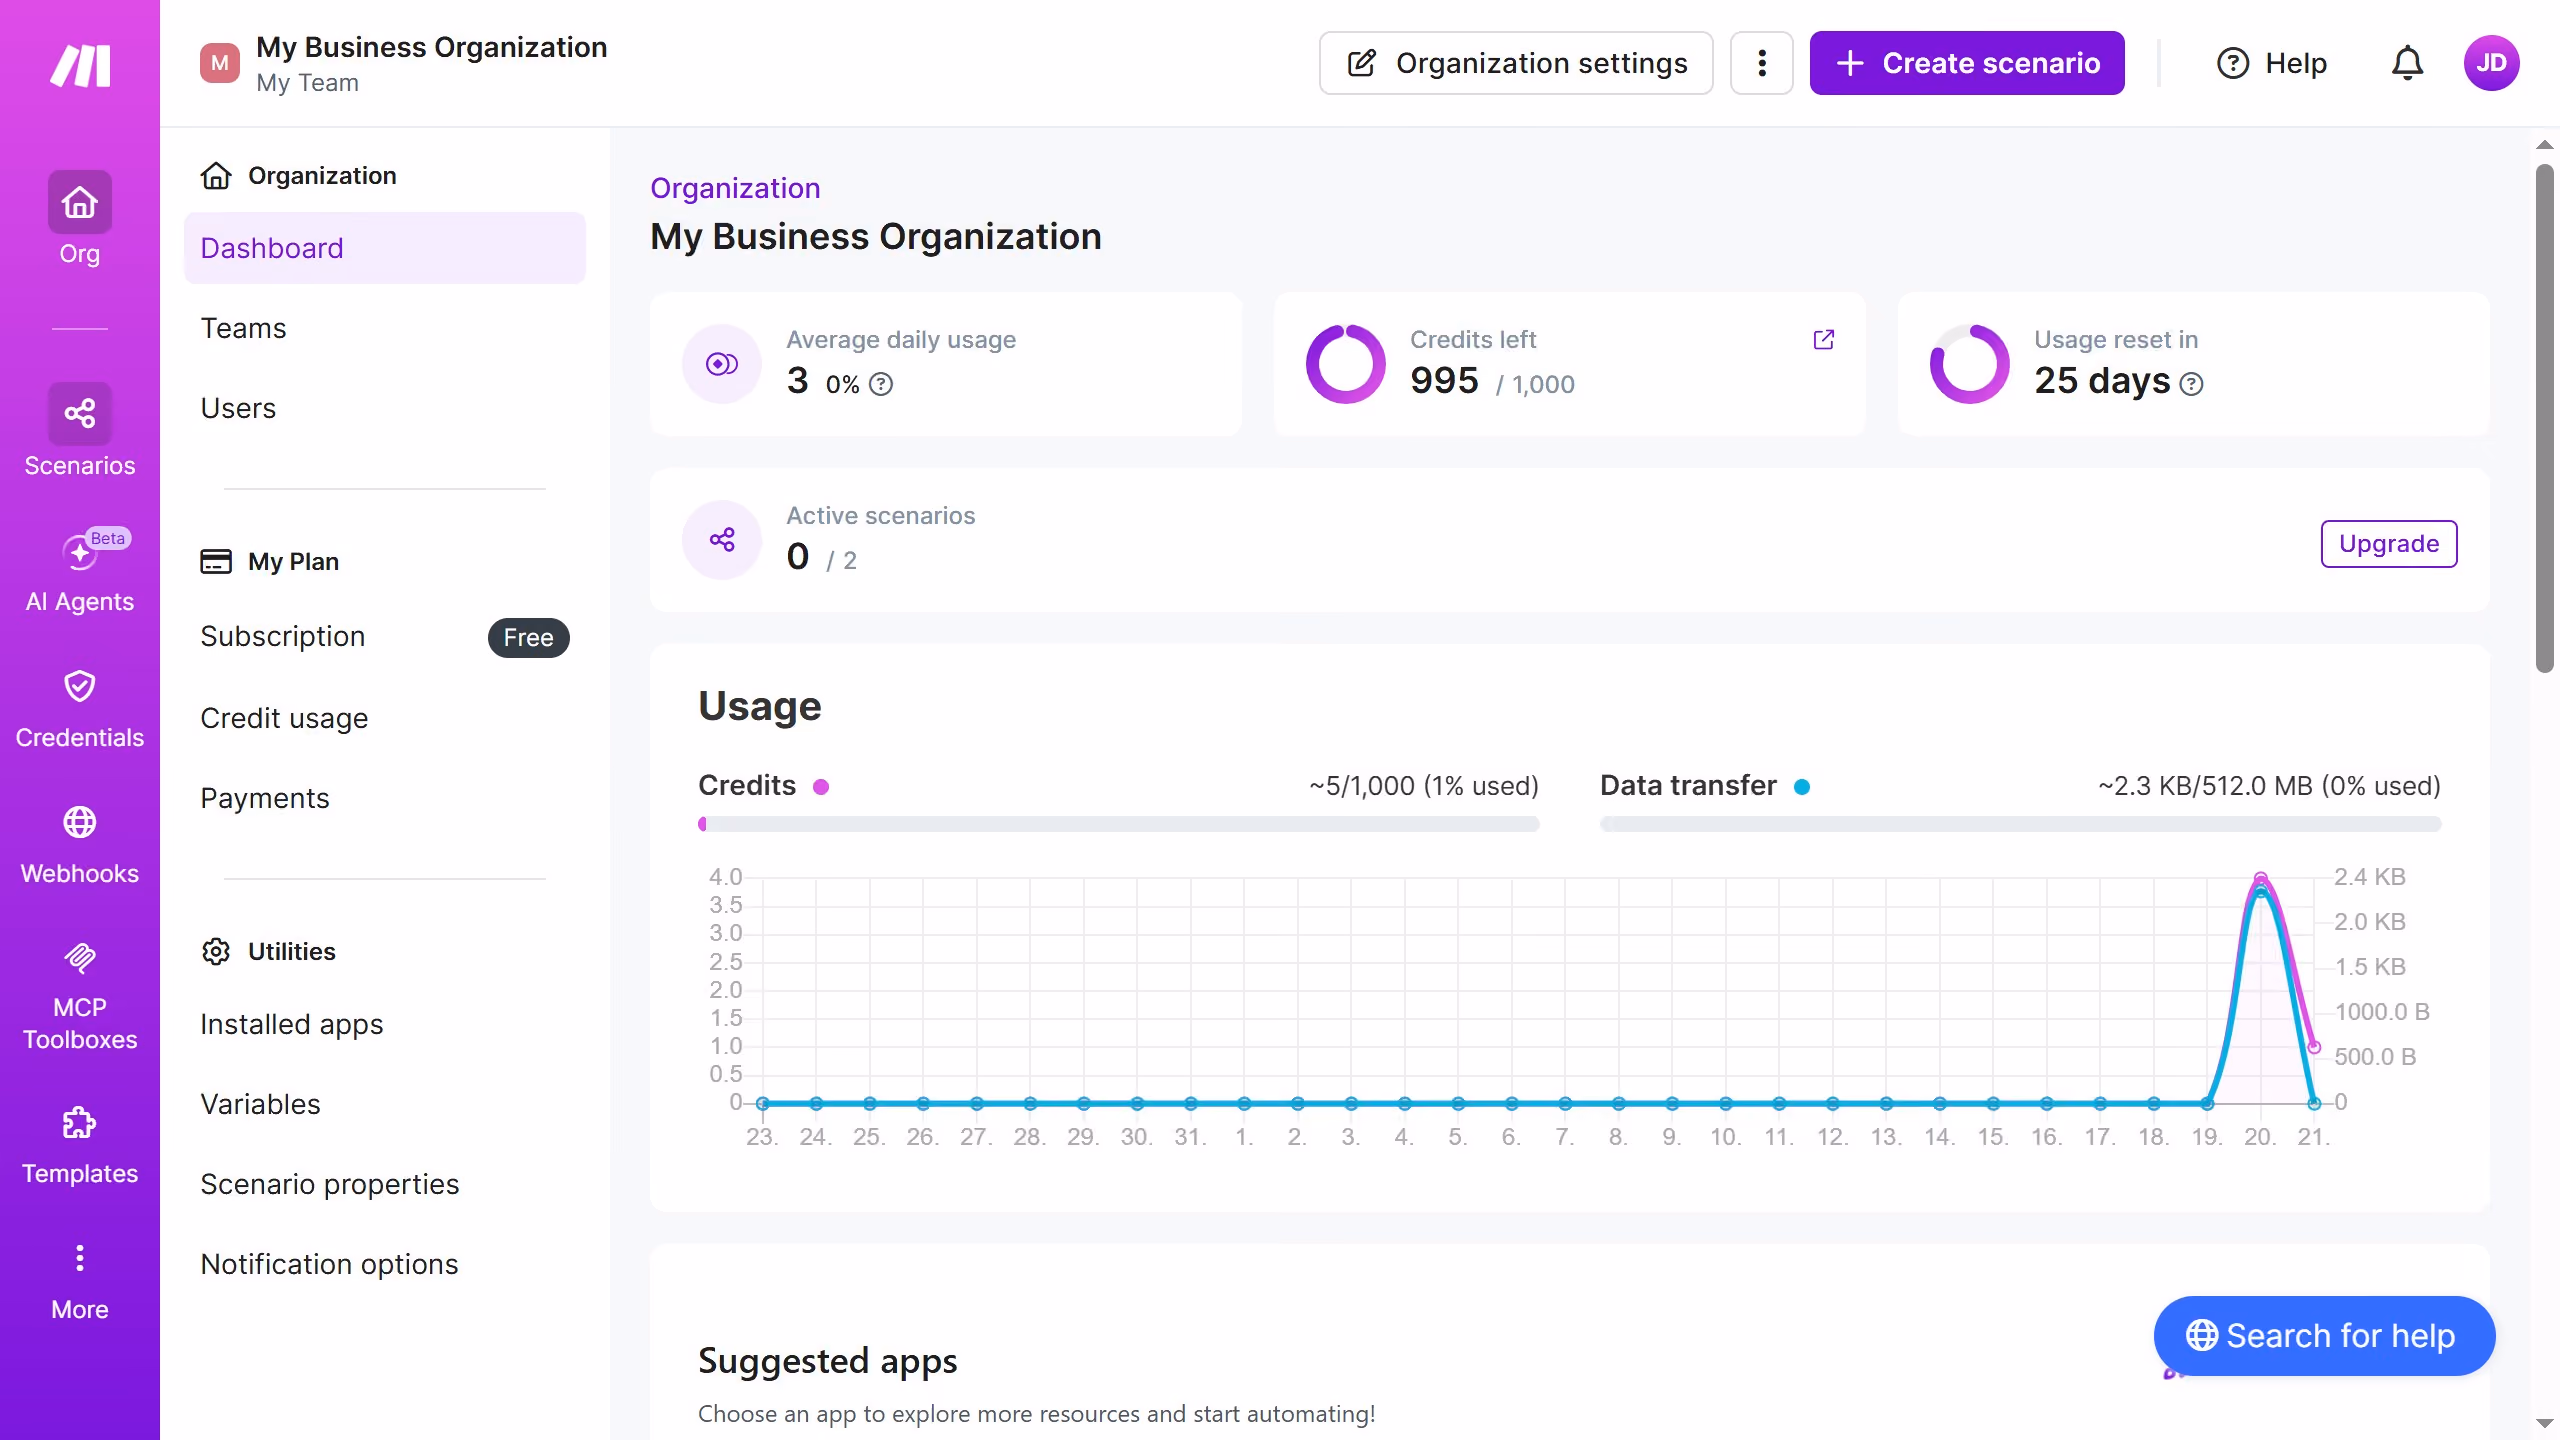The height and width of the screenshot is (1440, 2560).
Task: Open Variables page
Action: click(x=385, y=1104)
